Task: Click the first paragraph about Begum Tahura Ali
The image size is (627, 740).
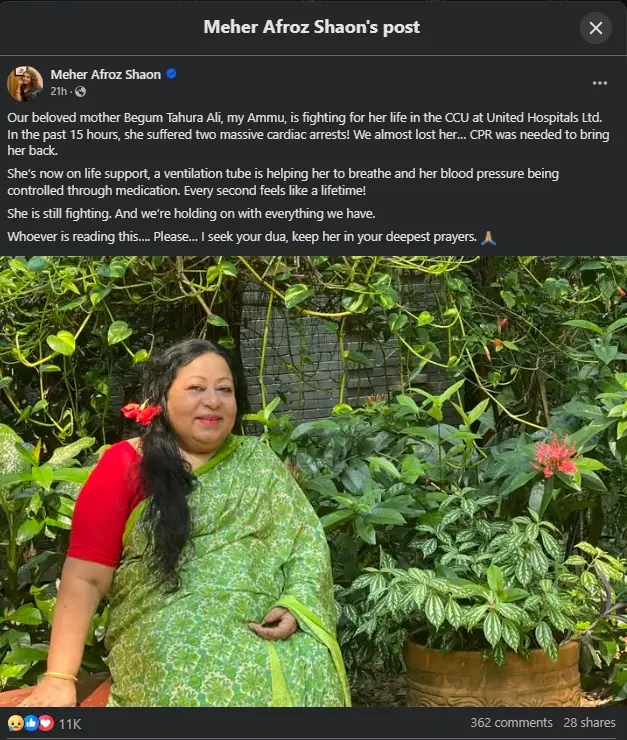Action: 308,134
